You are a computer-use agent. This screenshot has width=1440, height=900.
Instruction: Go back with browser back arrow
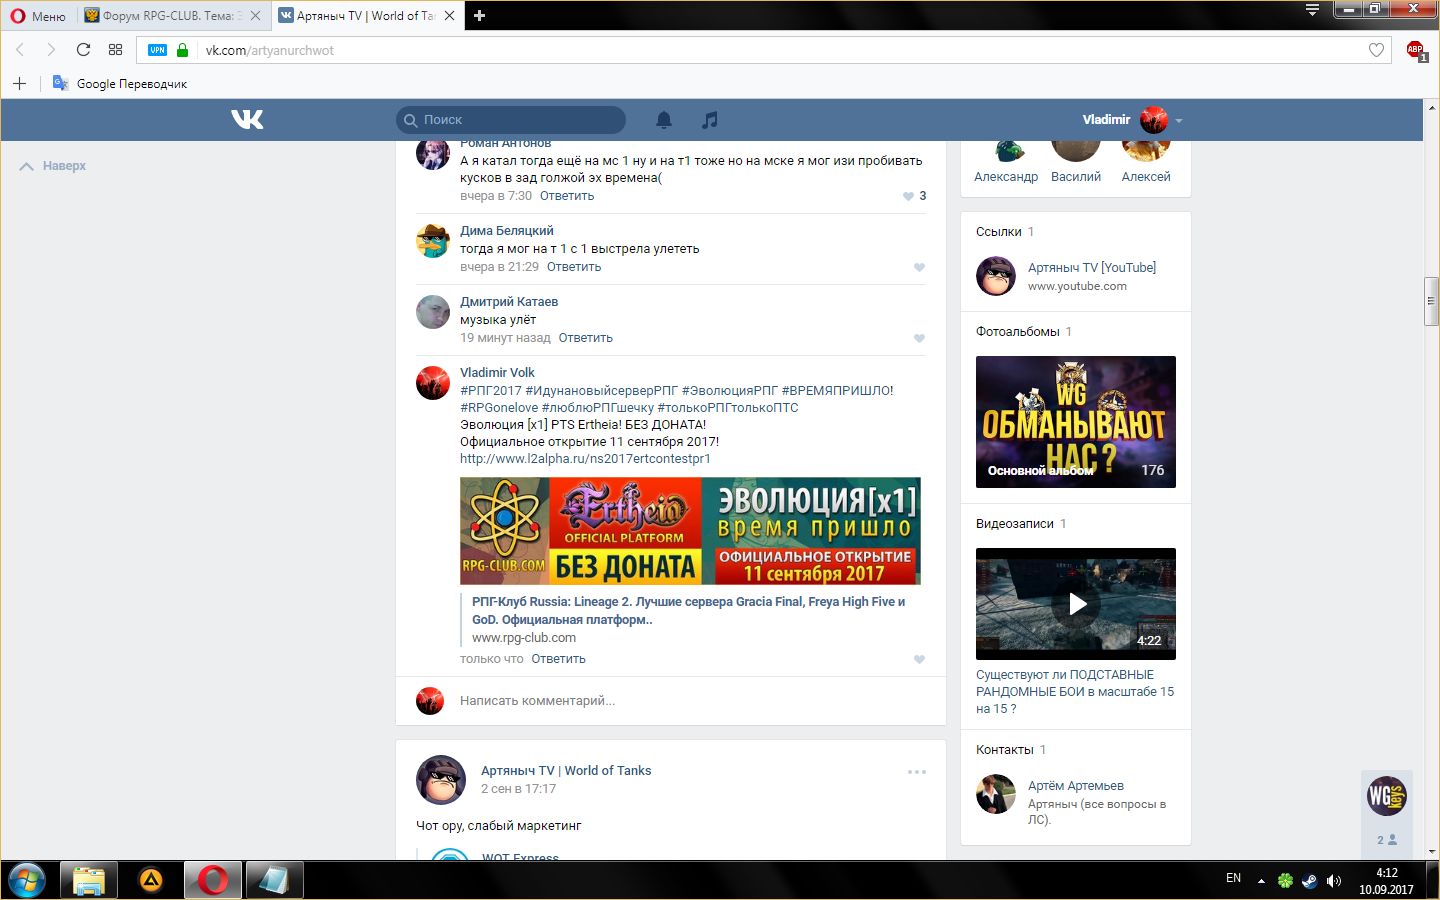pos(20,50)
